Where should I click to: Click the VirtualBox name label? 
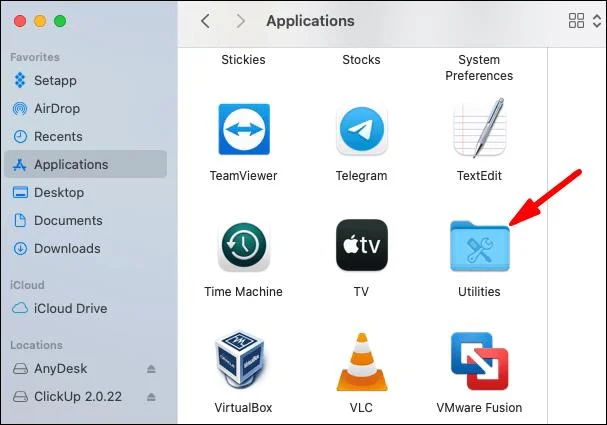[243, 408]
